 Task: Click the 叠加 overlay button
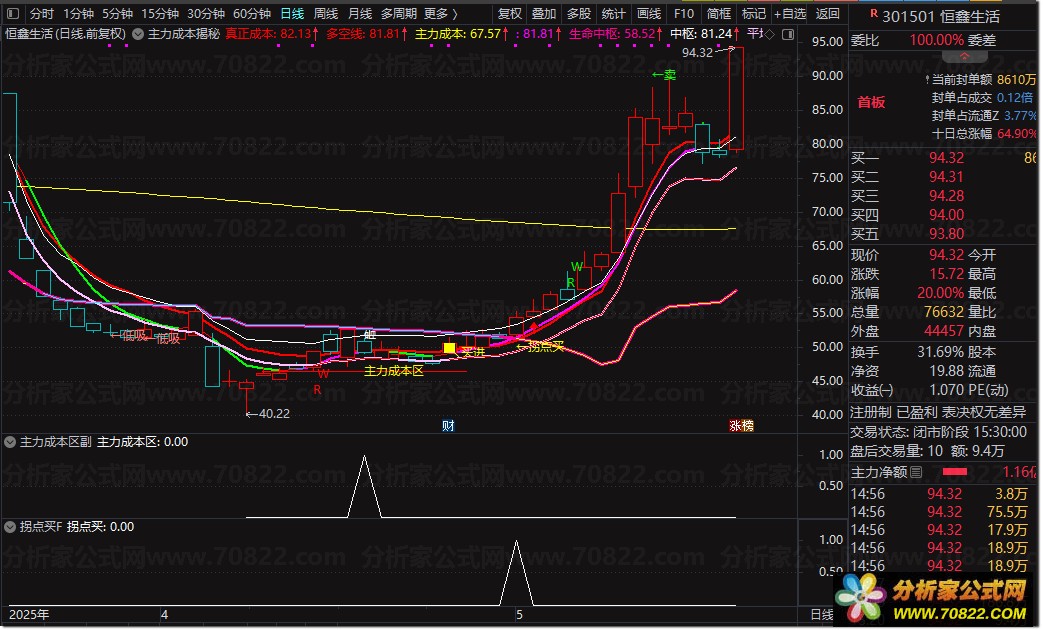[x=543, y=13]
